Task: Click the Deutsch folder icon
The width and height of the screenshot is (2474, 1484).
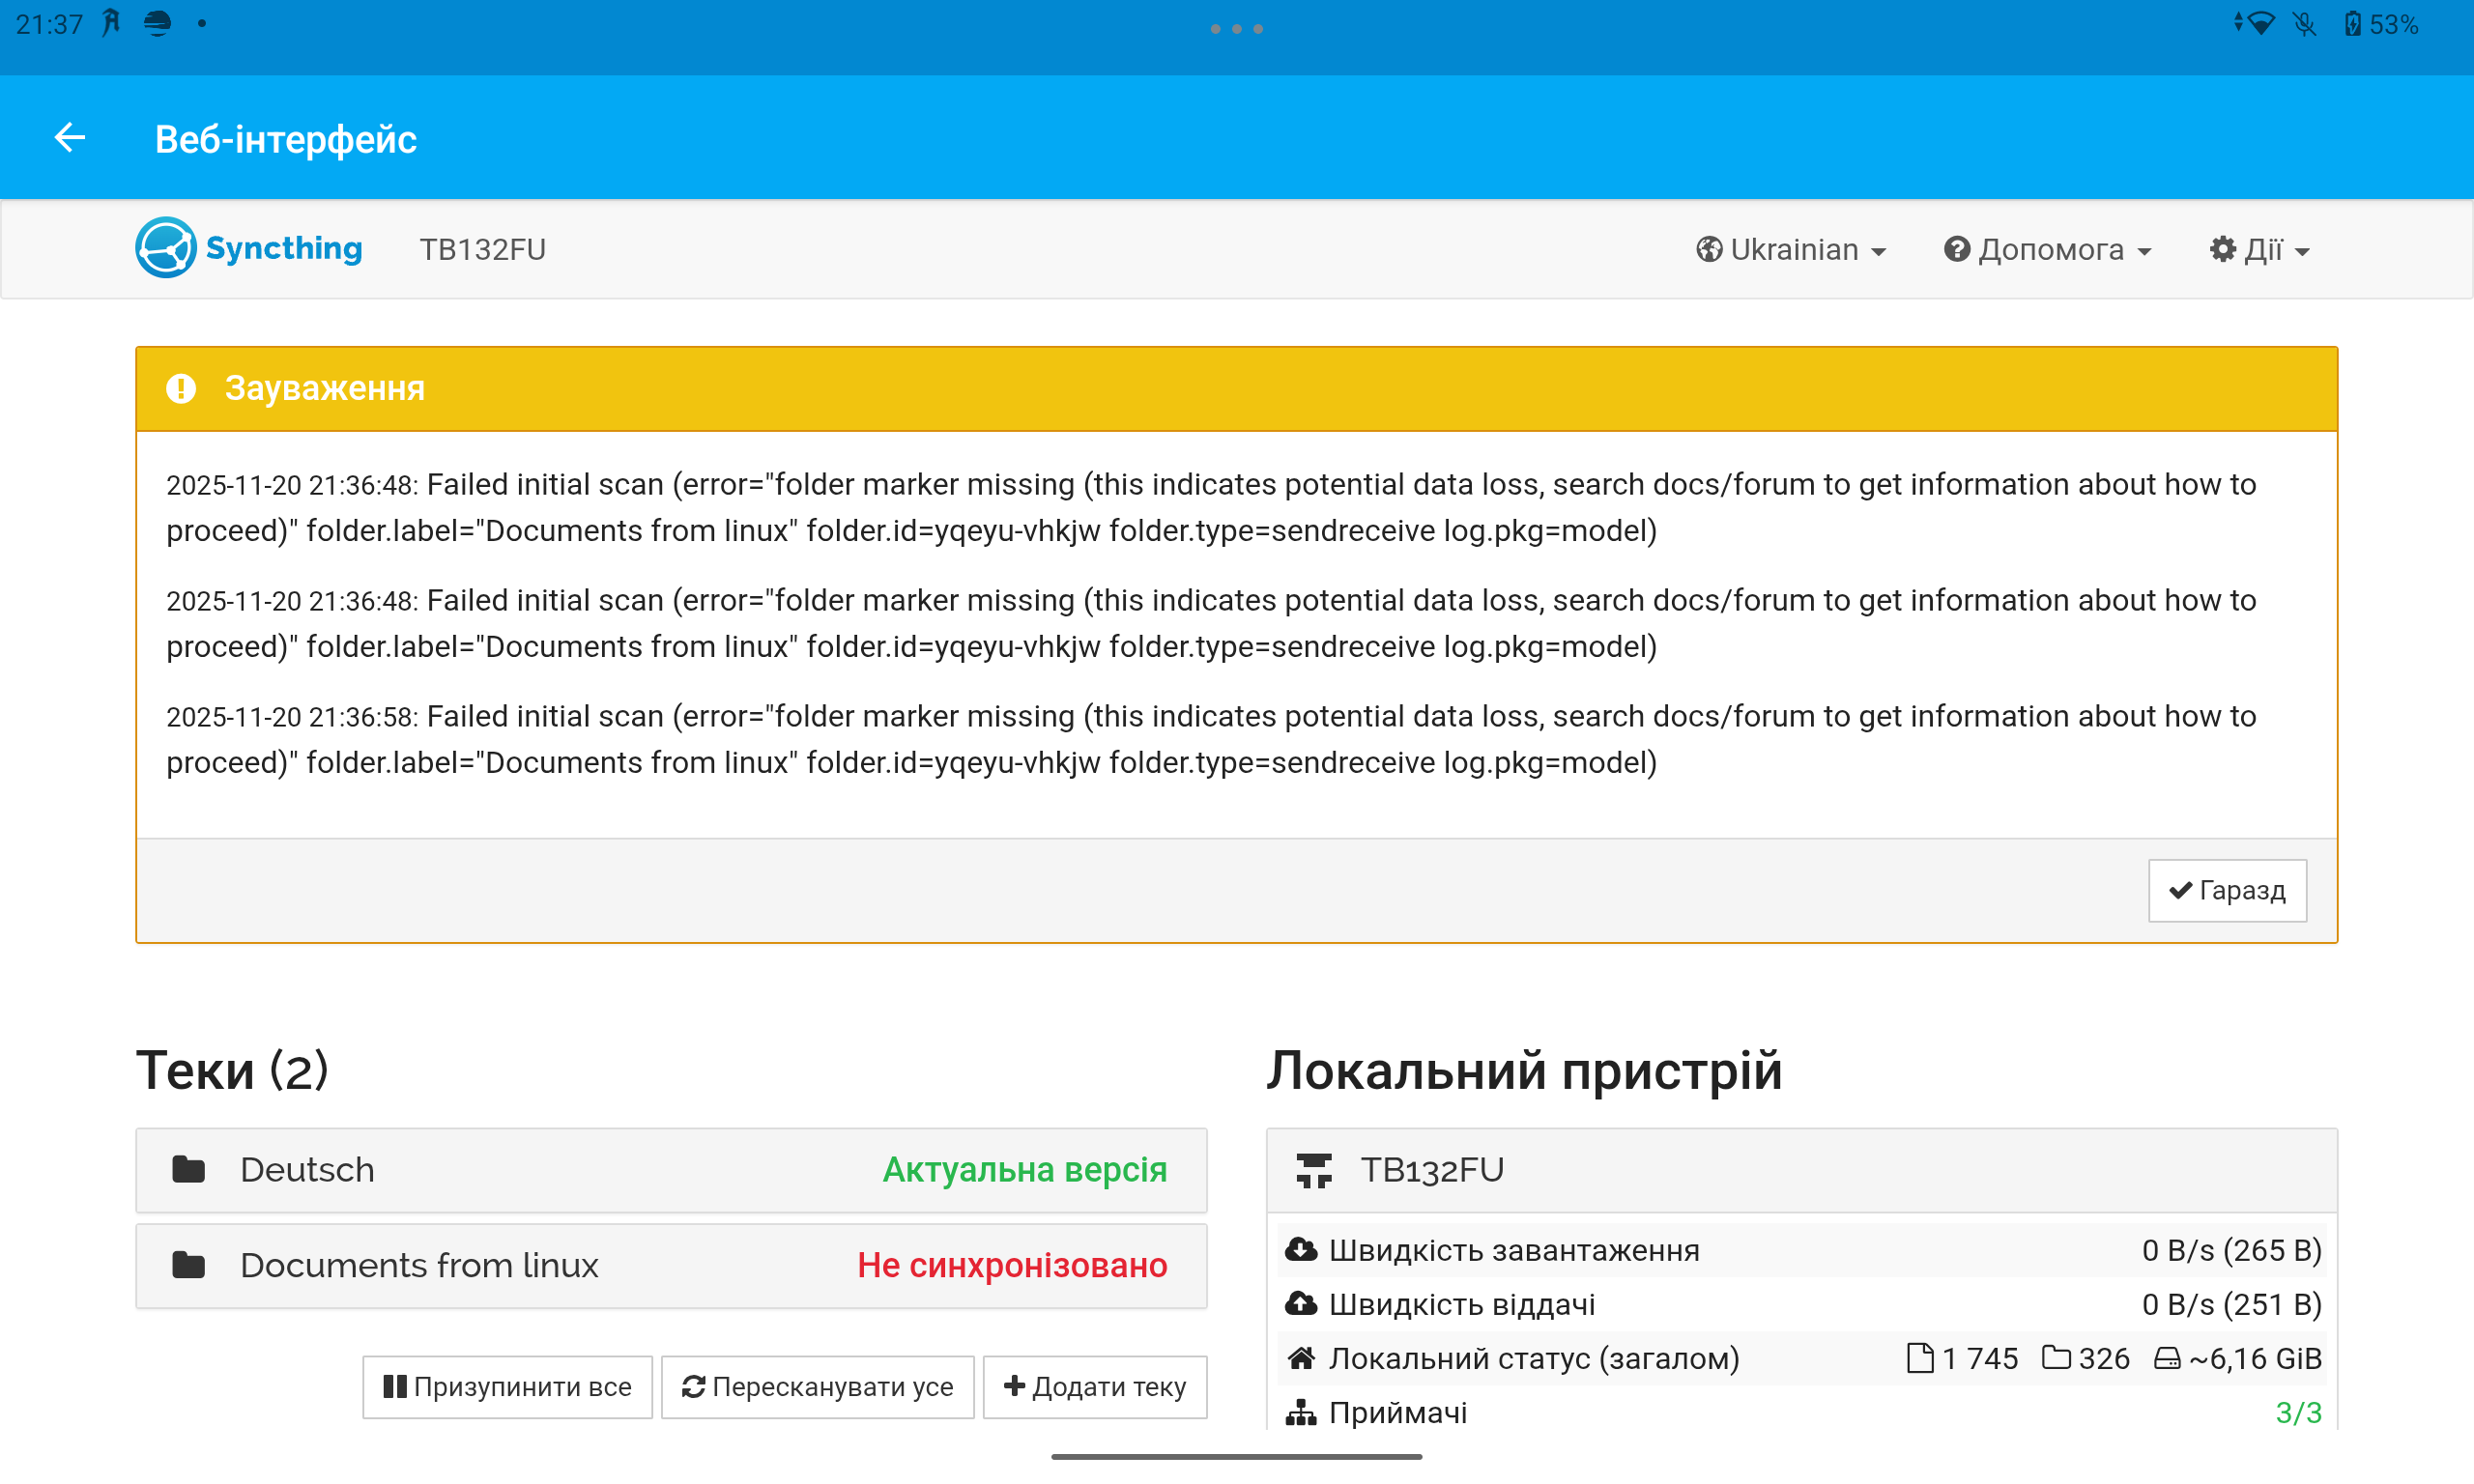Action: click(x=188, y=1169)
